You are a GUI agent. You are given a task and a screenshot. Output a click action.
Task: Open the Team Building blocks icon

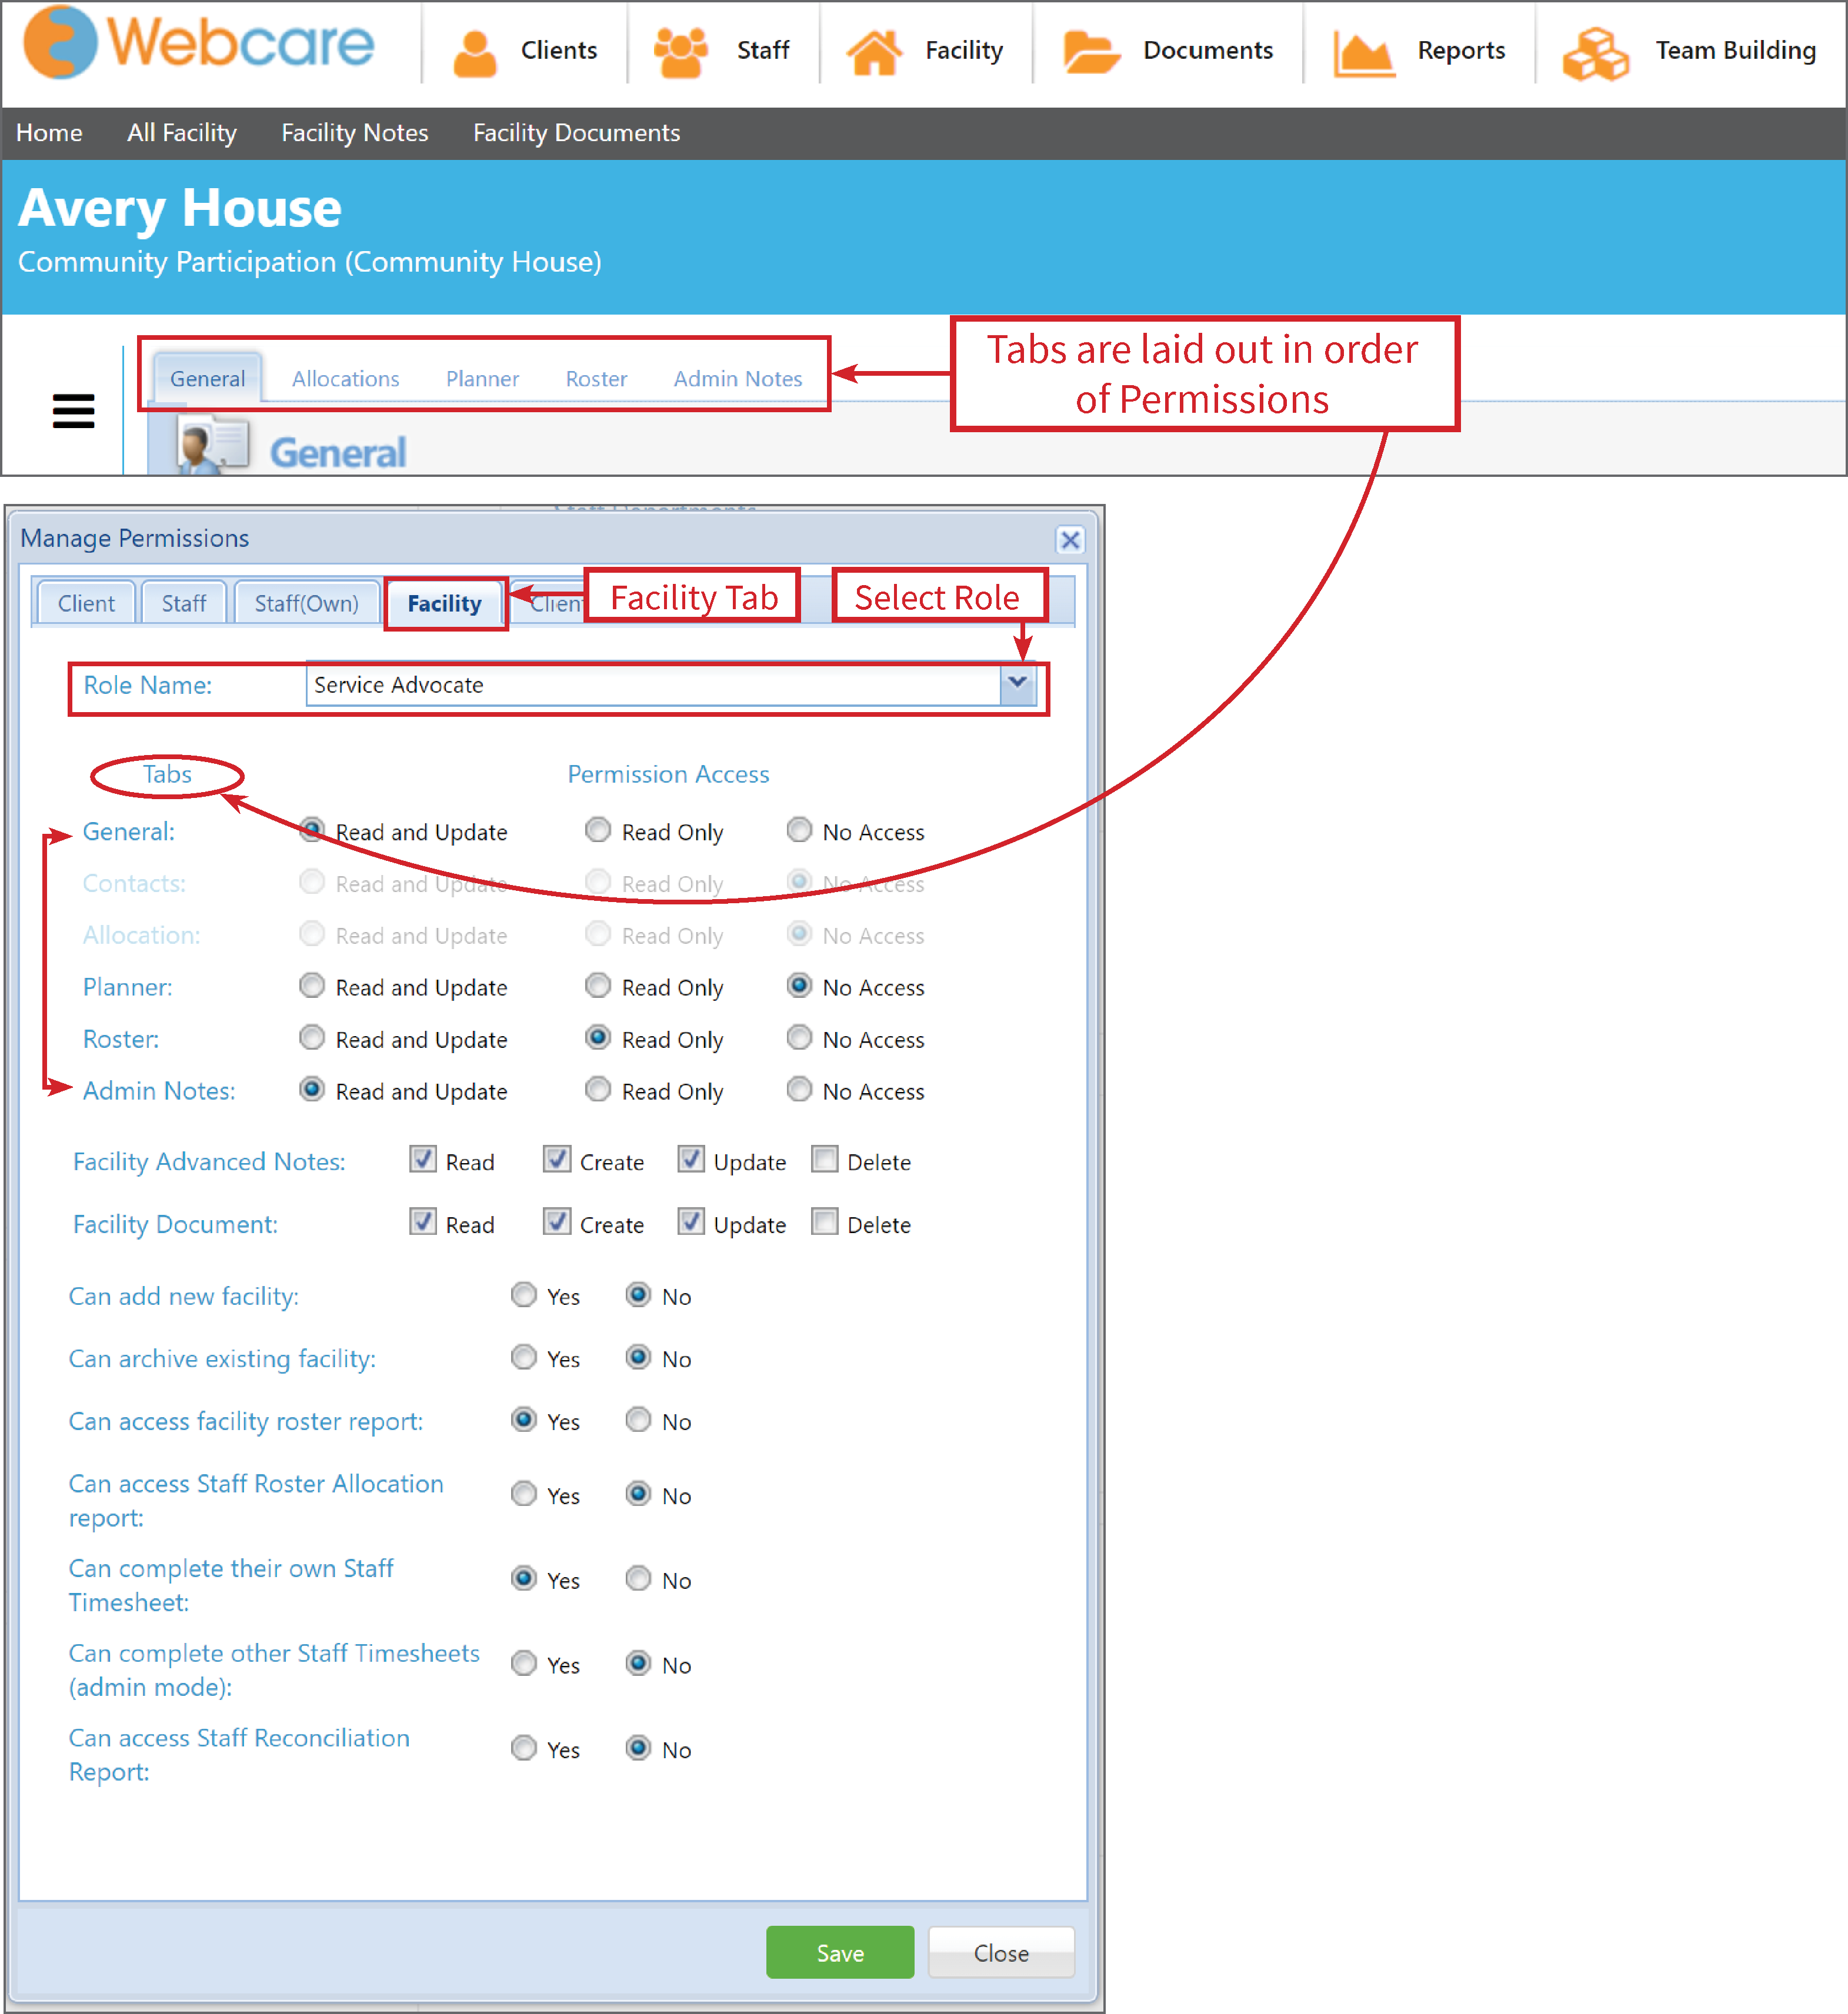1595,52
